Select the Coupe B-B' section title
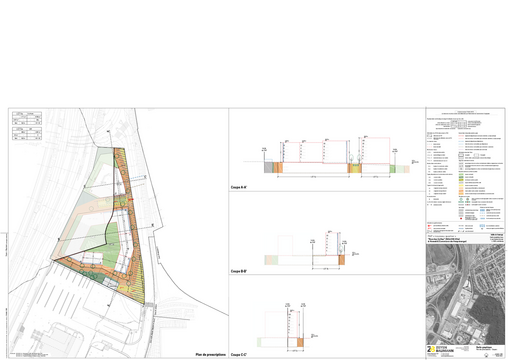 (x=239, y=271)
